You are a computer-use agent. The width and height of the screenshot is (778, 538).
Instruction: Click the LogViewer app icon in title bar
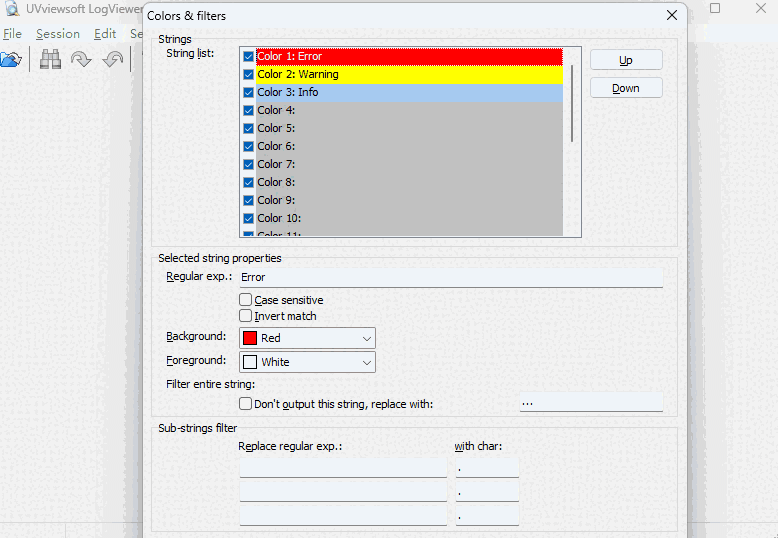(x=12, y=8)
